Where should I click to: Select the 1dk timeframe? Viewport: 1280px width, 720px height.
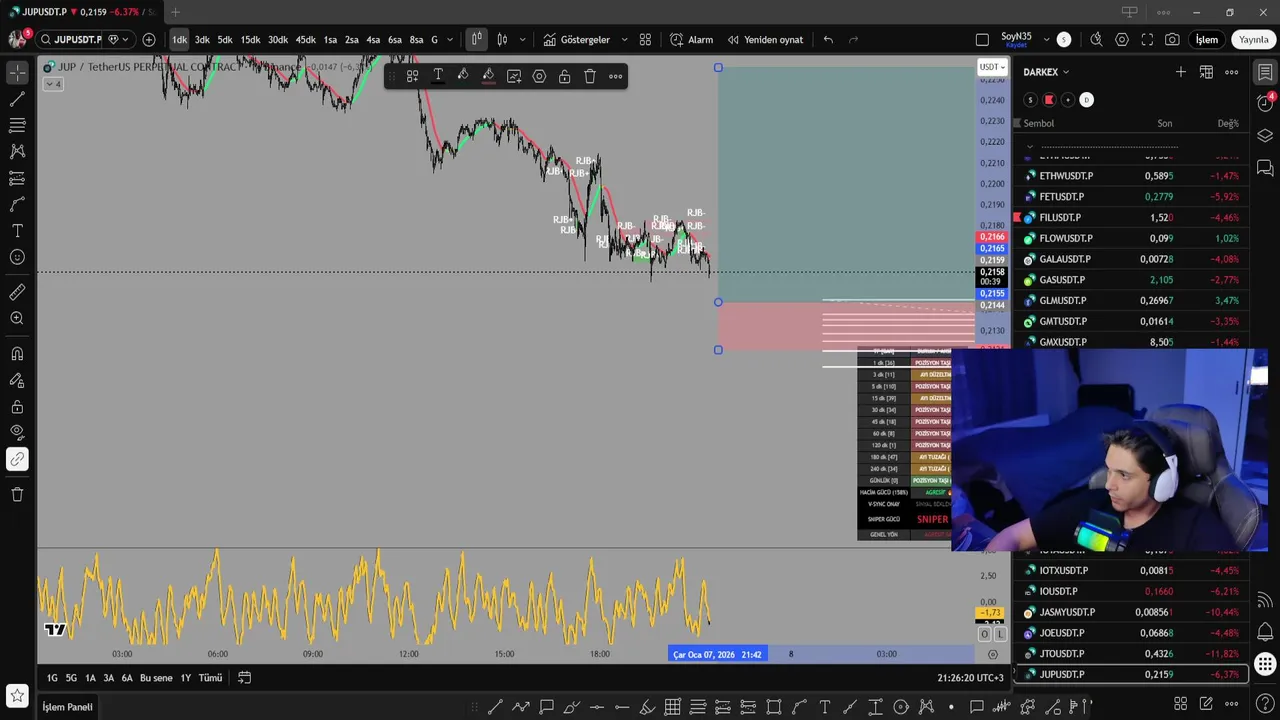click(x=179, y=40)
